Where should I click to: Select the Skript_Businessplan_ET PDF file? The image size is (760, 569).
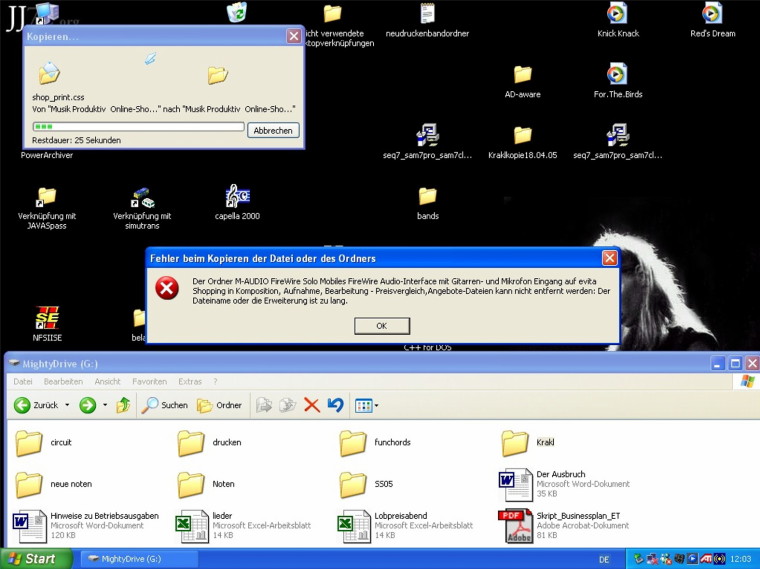point(516,524)
